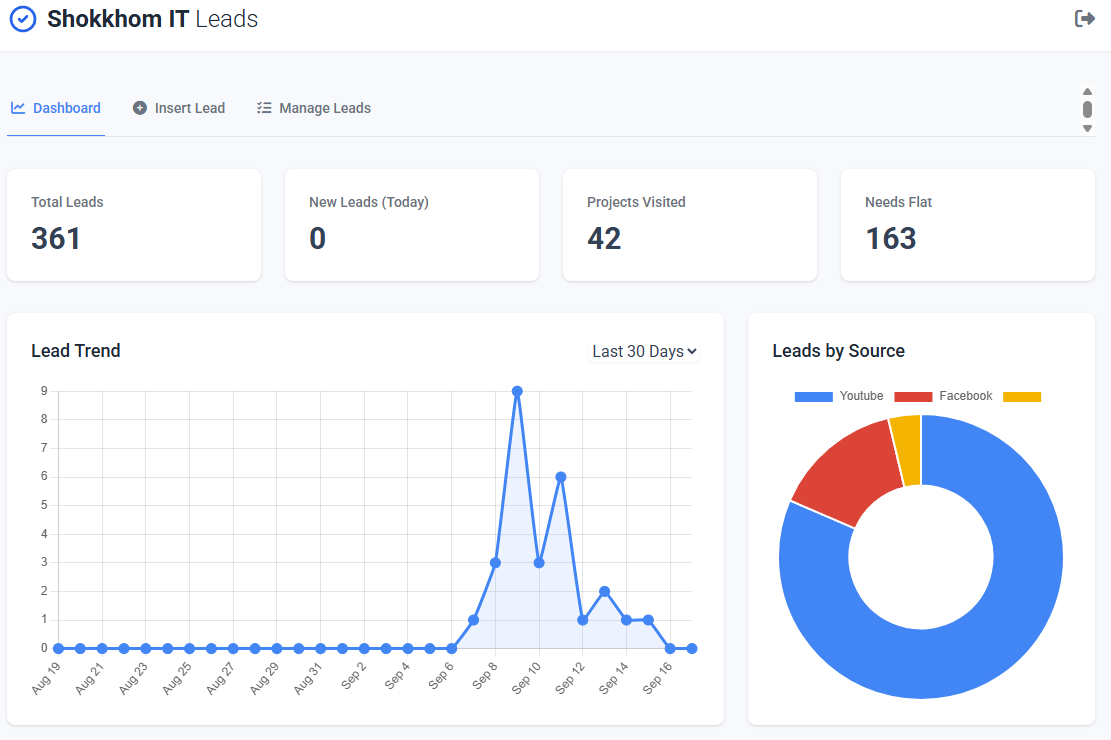1111x740 pixels.
Task: Click the plus icon next to Insert Lead
Action: (138, 107)
